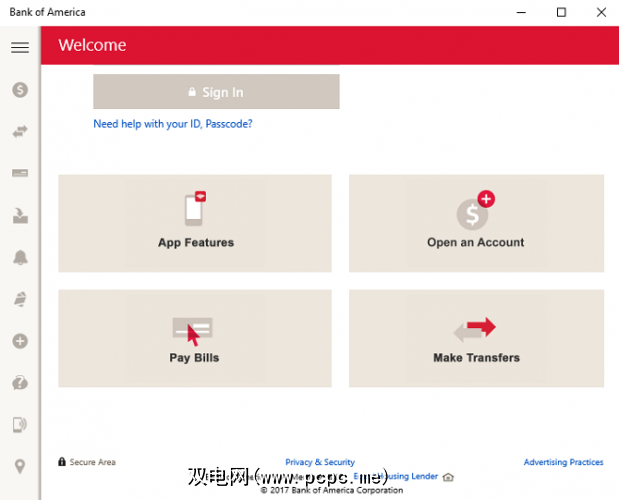Open the Privacy & Security link
Viewport: 619px width, 500px height.
320,462
